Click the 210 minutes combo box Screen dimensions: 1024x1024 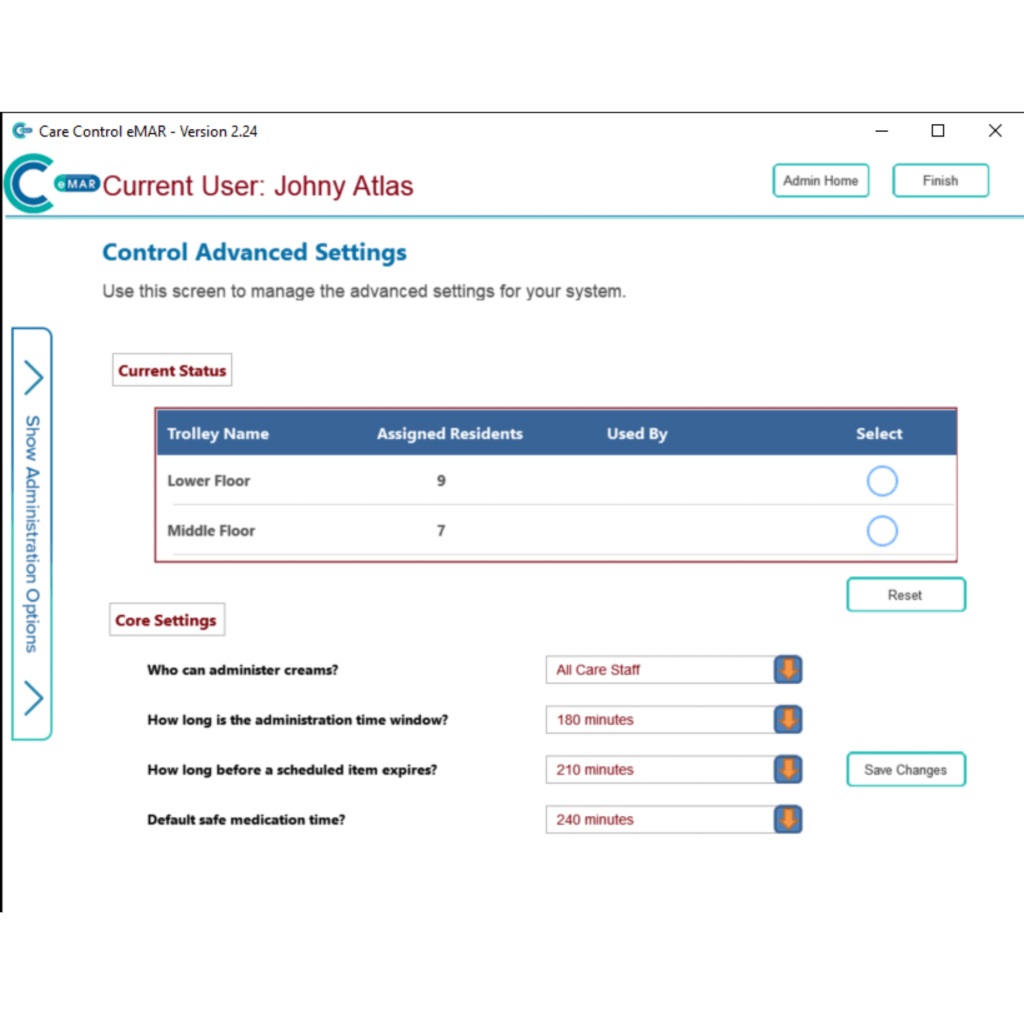(673, 769)
